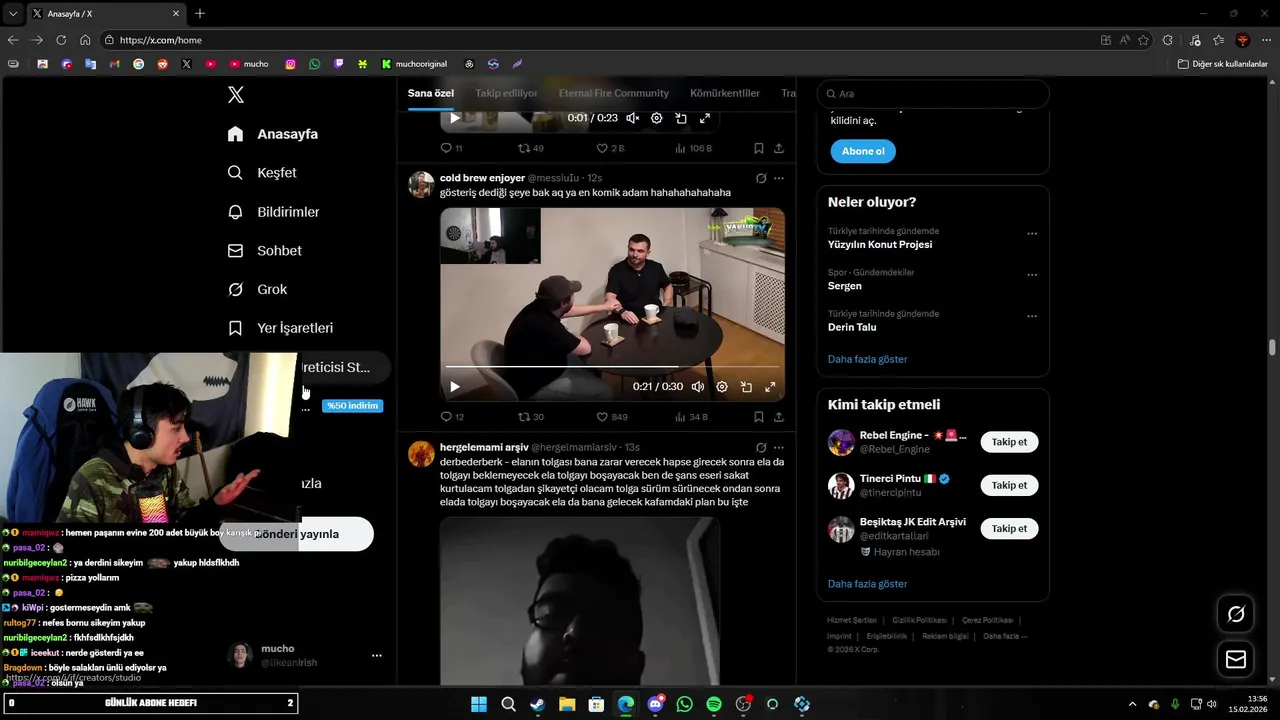1280x720 pixels.
Task: Open the floating Grok button
Action: pyautogui.click(x=1236, y=614)
